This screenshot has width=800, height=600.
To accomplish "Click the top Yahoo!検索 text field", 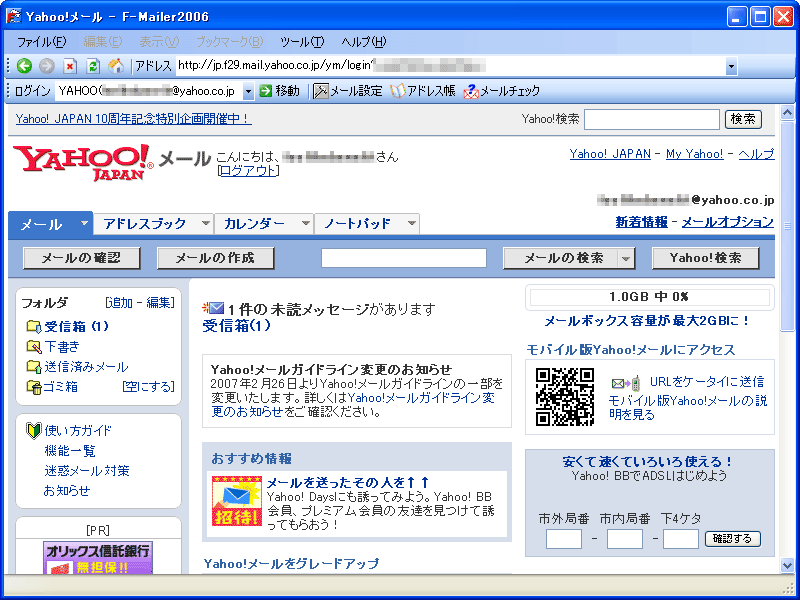I will (652, 119).
